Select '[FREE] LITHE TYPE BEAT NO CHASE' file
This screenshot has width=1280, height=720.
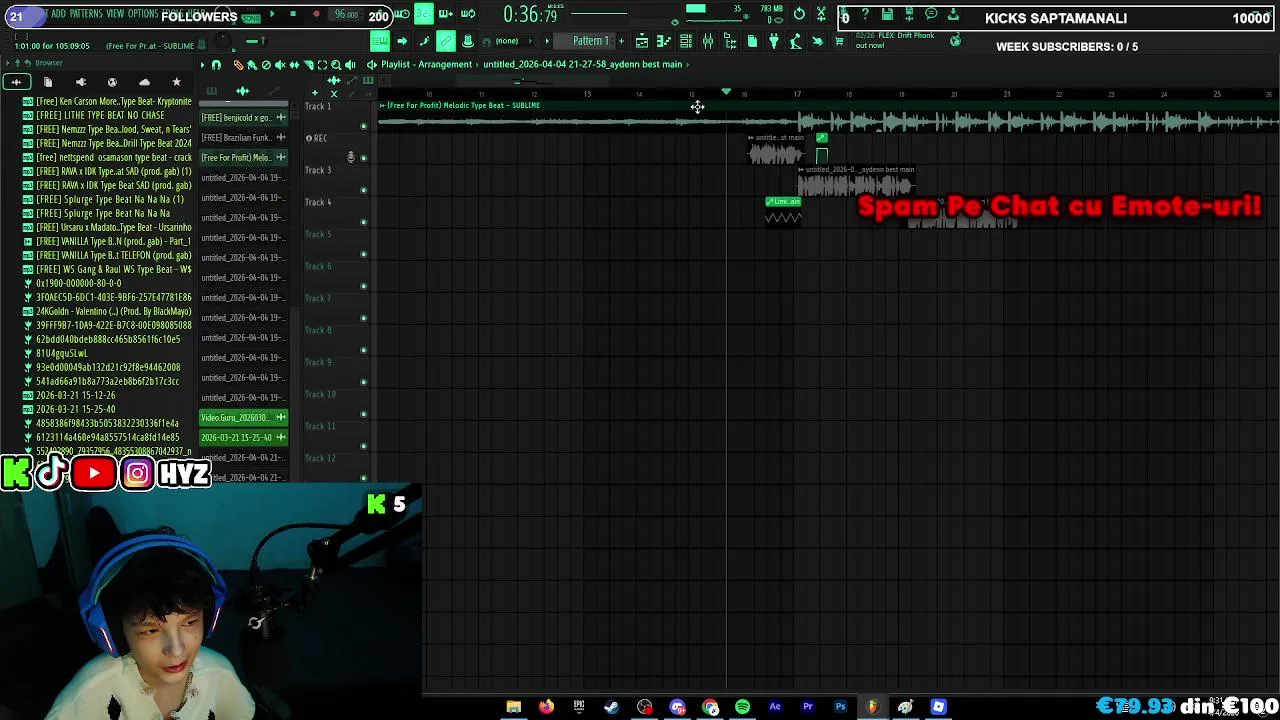pos(100,115)
